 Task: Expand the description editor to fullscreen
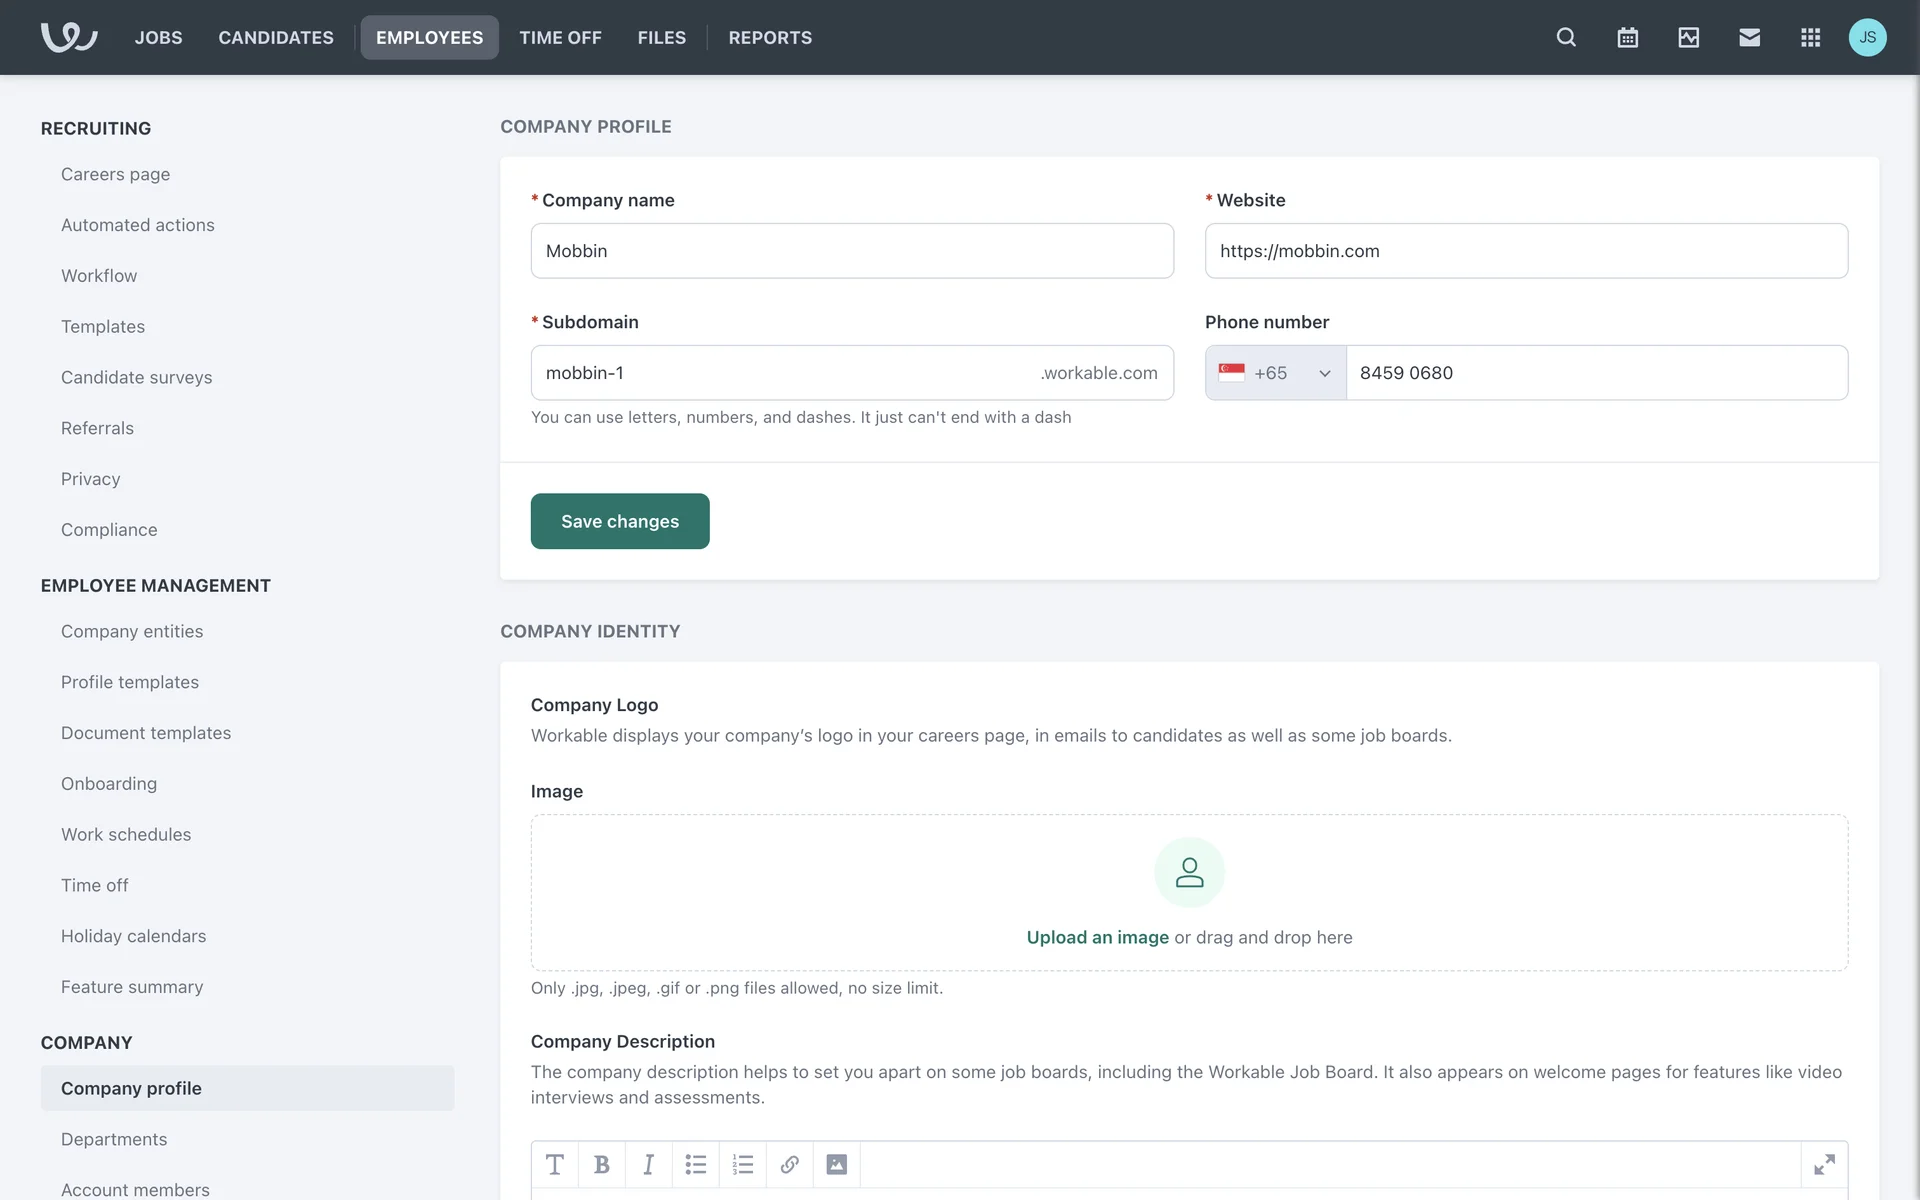coord(1824,1164)
